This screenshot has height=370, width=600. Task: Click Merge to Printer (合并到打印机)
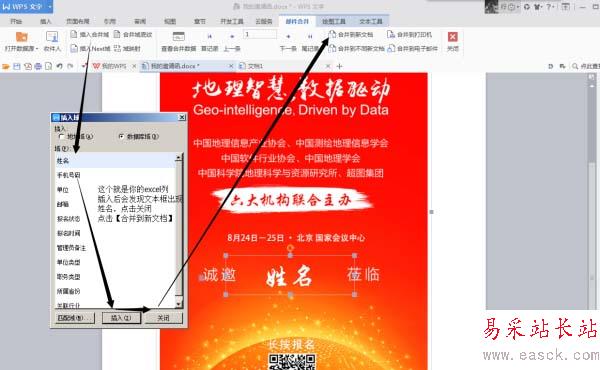(x=409, y=35)
